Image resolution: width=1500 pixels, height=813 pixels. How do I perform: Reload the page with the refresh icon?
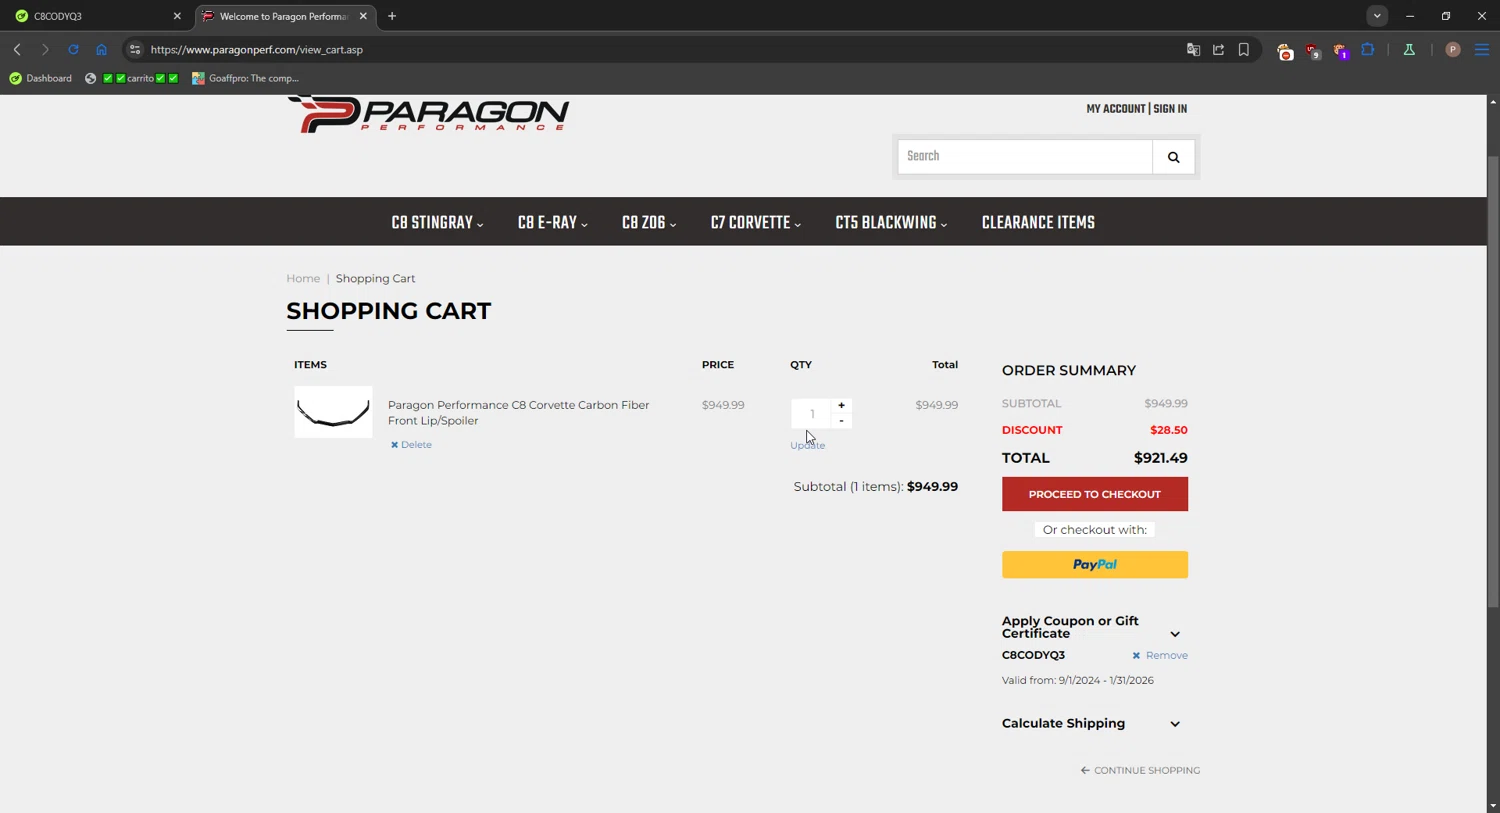(x=73, y=49)
